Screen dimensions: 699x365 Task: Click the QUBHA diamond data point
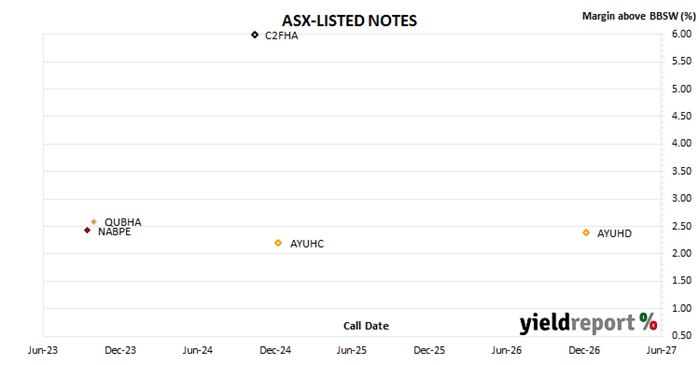[x=94, y=222]
